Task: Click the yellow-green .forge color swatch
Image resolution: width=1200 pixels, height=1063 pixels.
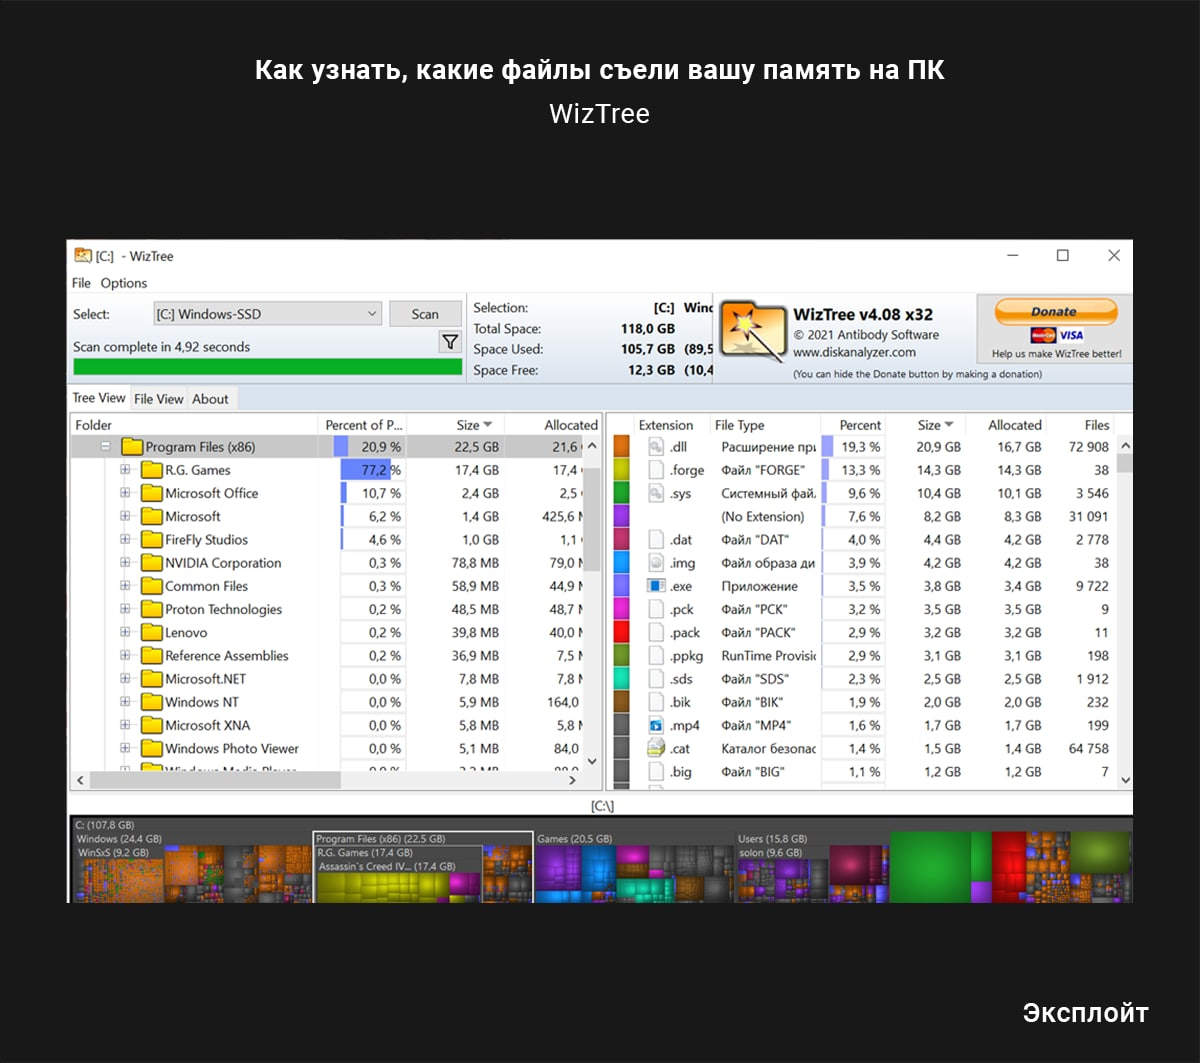Action: tap(622, 470)
